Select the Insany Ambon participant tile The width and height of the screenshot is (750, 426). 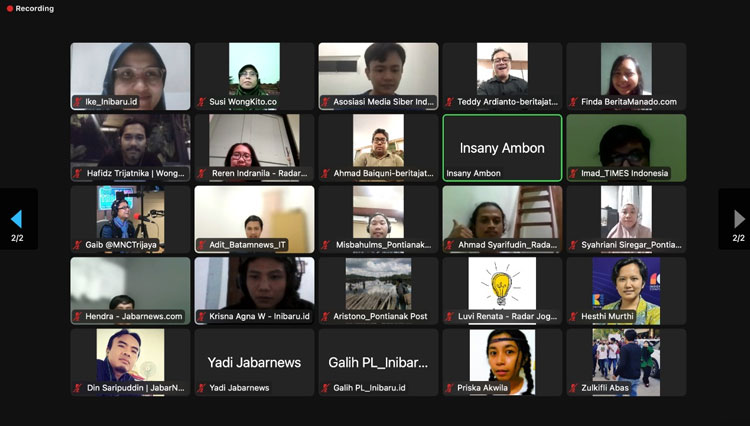point(502,148)
